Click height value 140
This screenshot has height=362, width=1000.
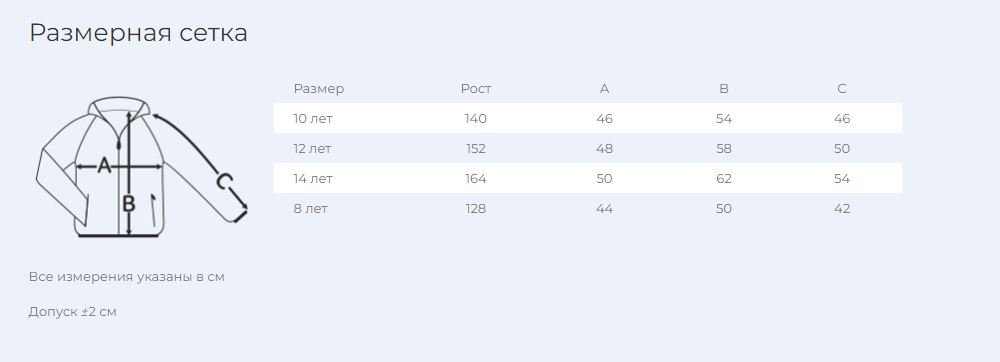(476, 119)
